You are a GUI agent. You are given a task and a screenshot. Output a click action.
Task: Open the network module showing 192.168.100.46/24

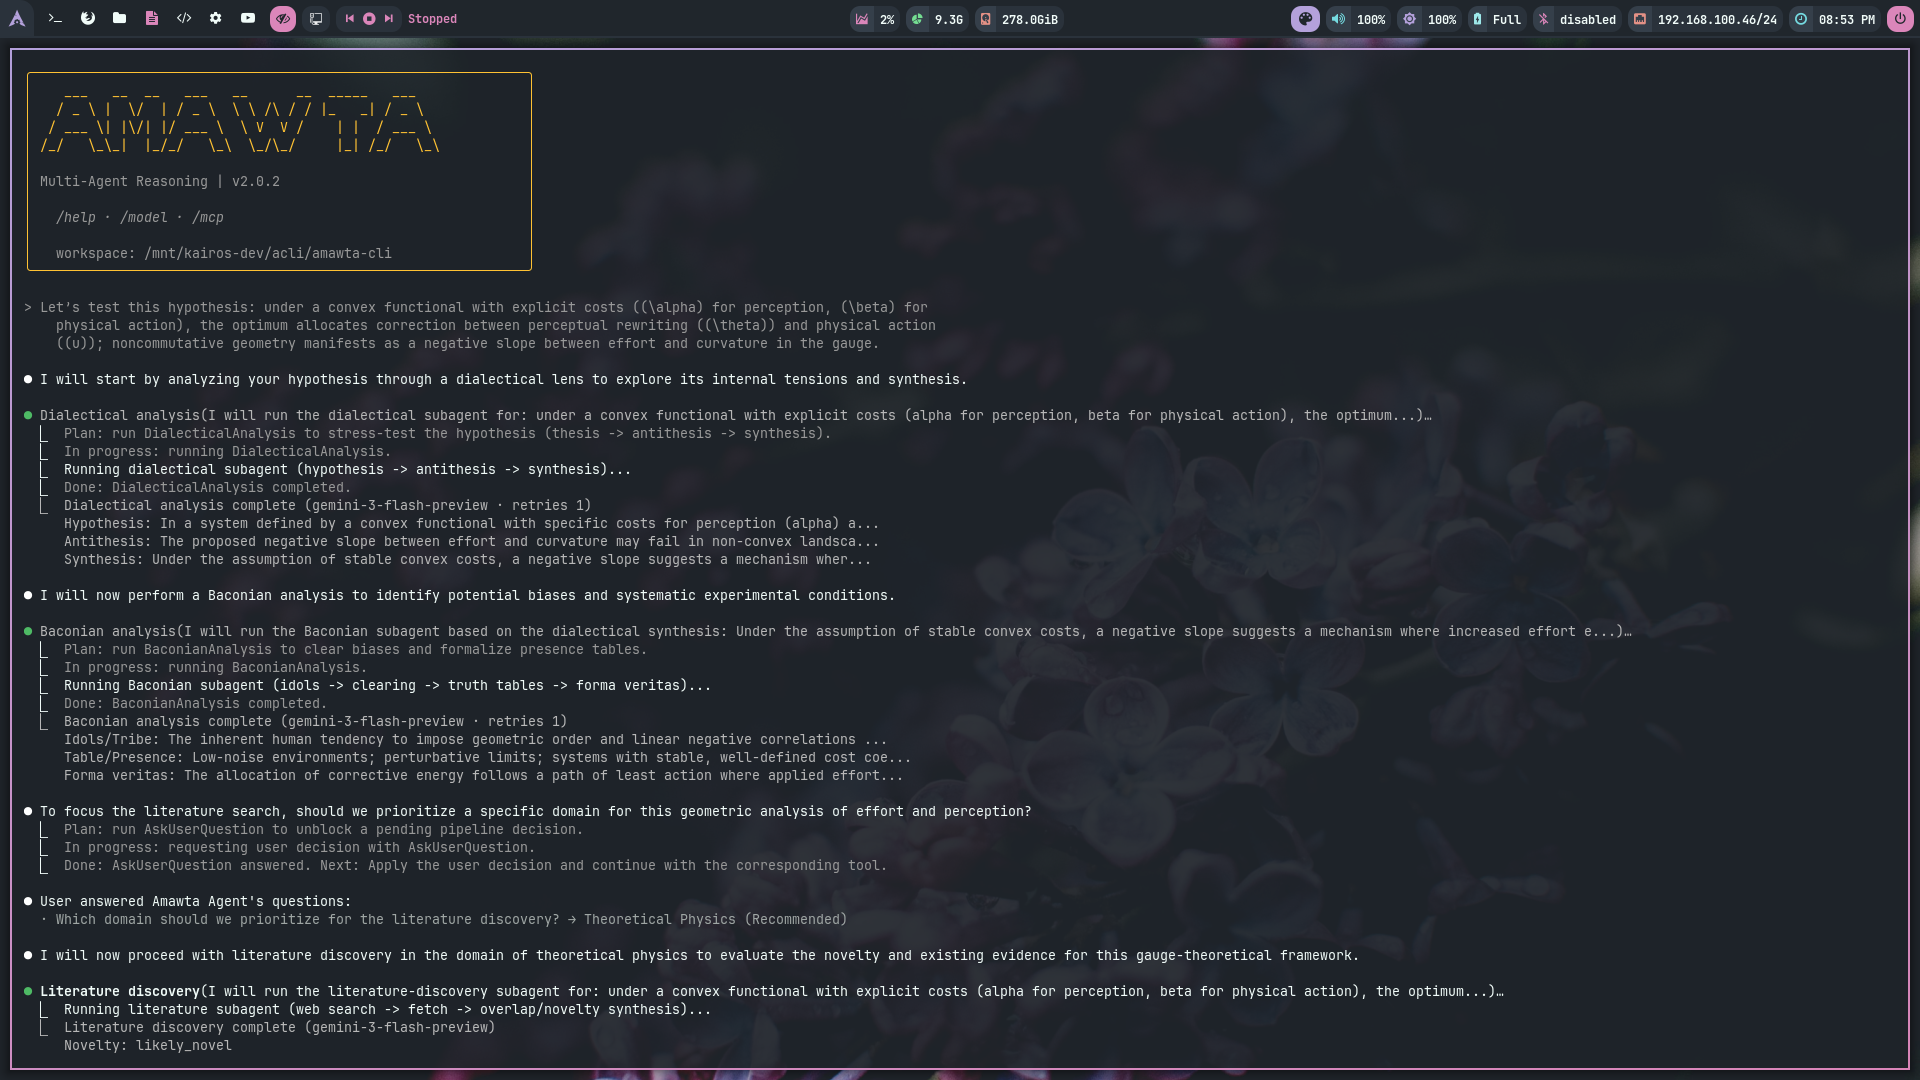1706,19
